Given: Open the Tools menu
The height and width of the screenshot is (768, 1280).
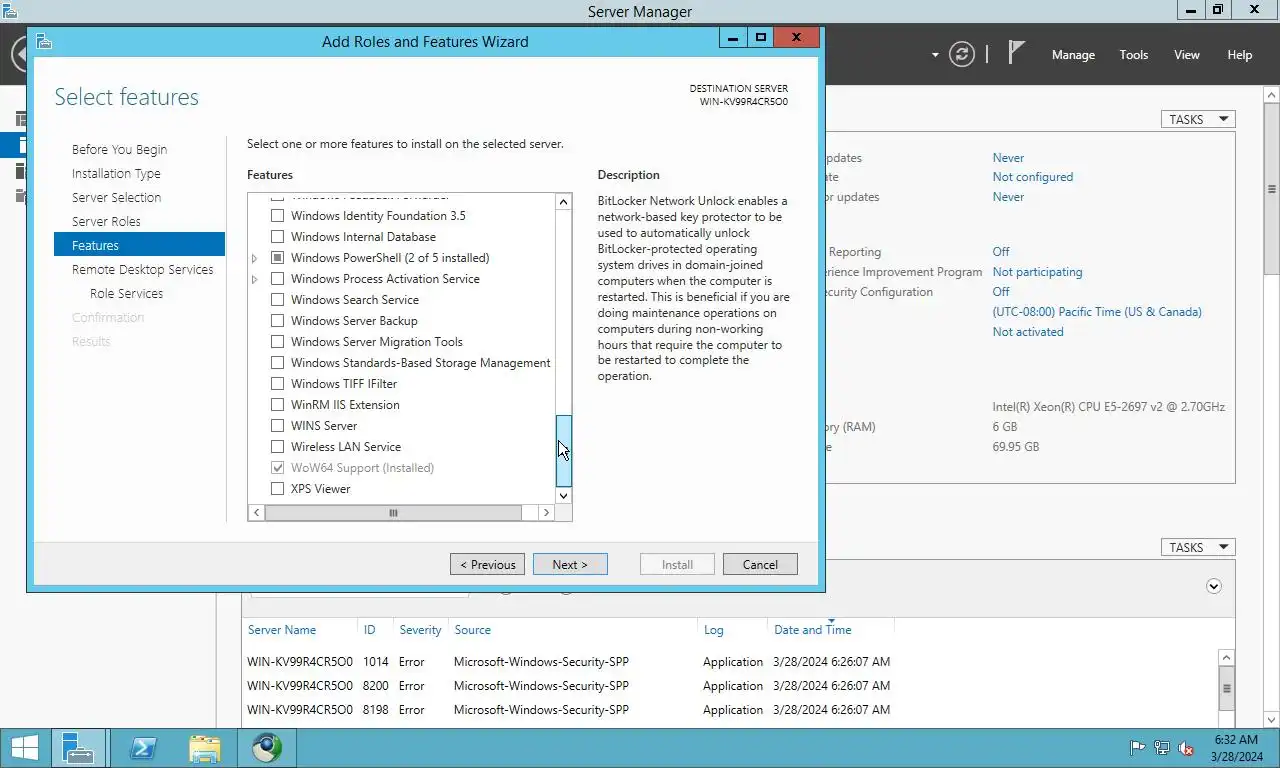Looking at the screenshot, I should pyautogui.click(x=1134, y=55).
